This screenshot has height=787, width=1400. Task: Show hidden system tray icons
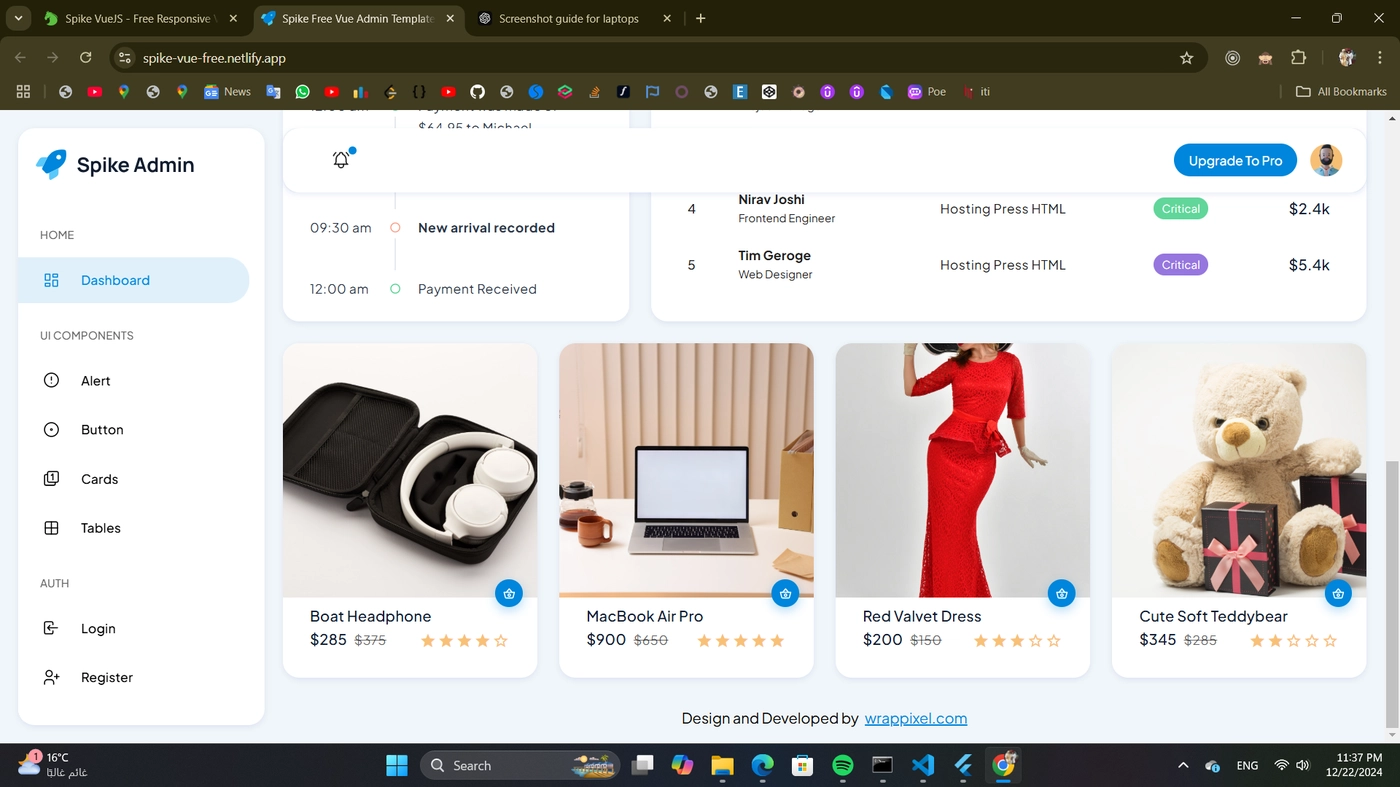[x=1183, y=765]
